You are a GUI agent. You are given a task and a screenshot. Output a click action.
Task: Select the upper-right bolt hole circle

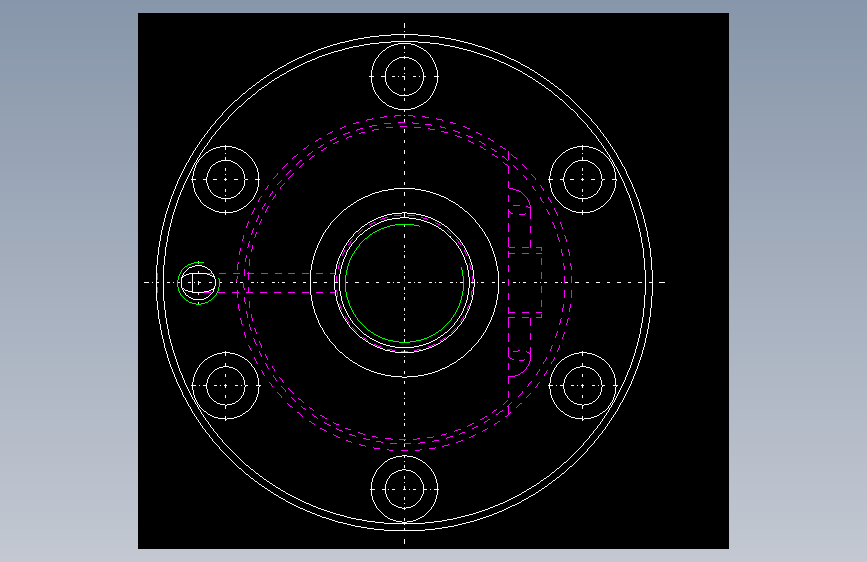coord(583,179)
